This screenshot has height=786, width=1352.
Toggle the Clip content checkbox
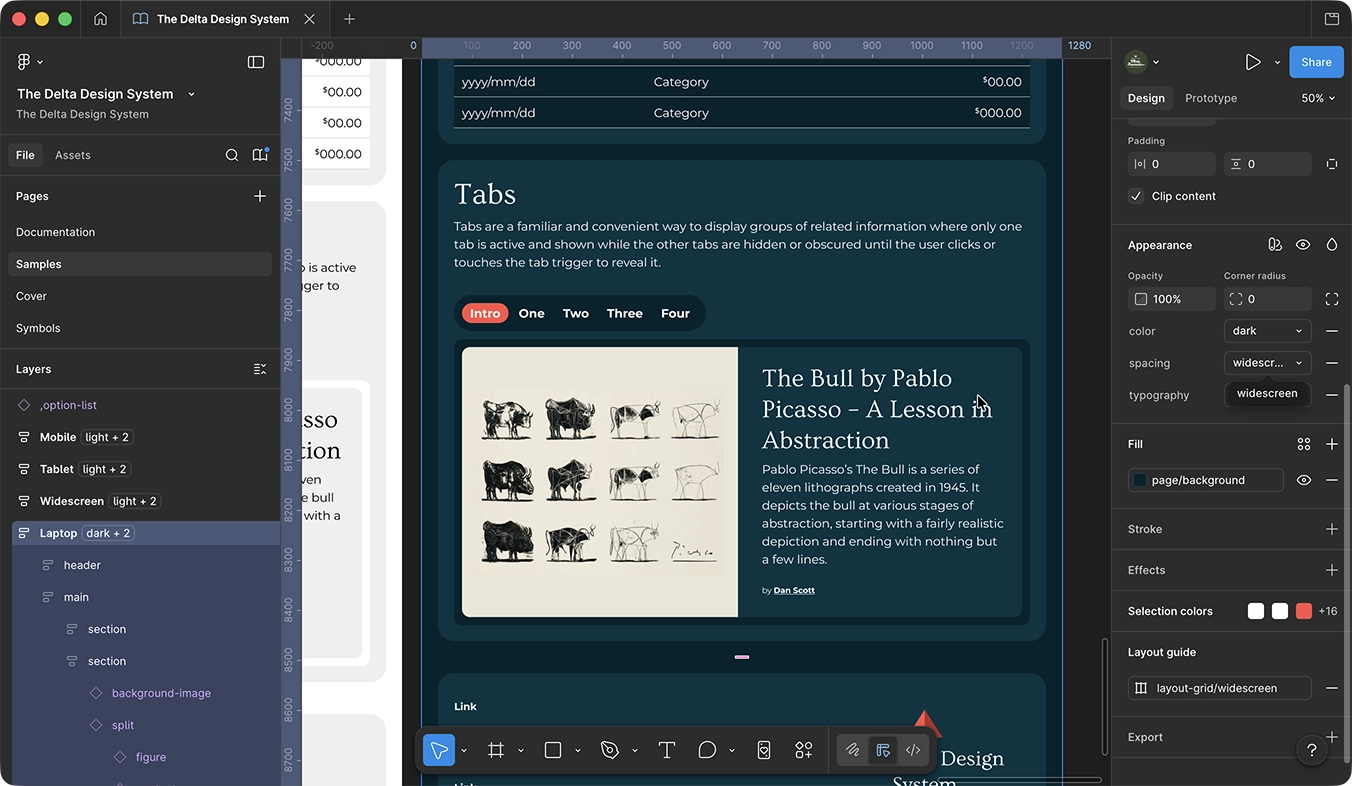pos(1135,196)
